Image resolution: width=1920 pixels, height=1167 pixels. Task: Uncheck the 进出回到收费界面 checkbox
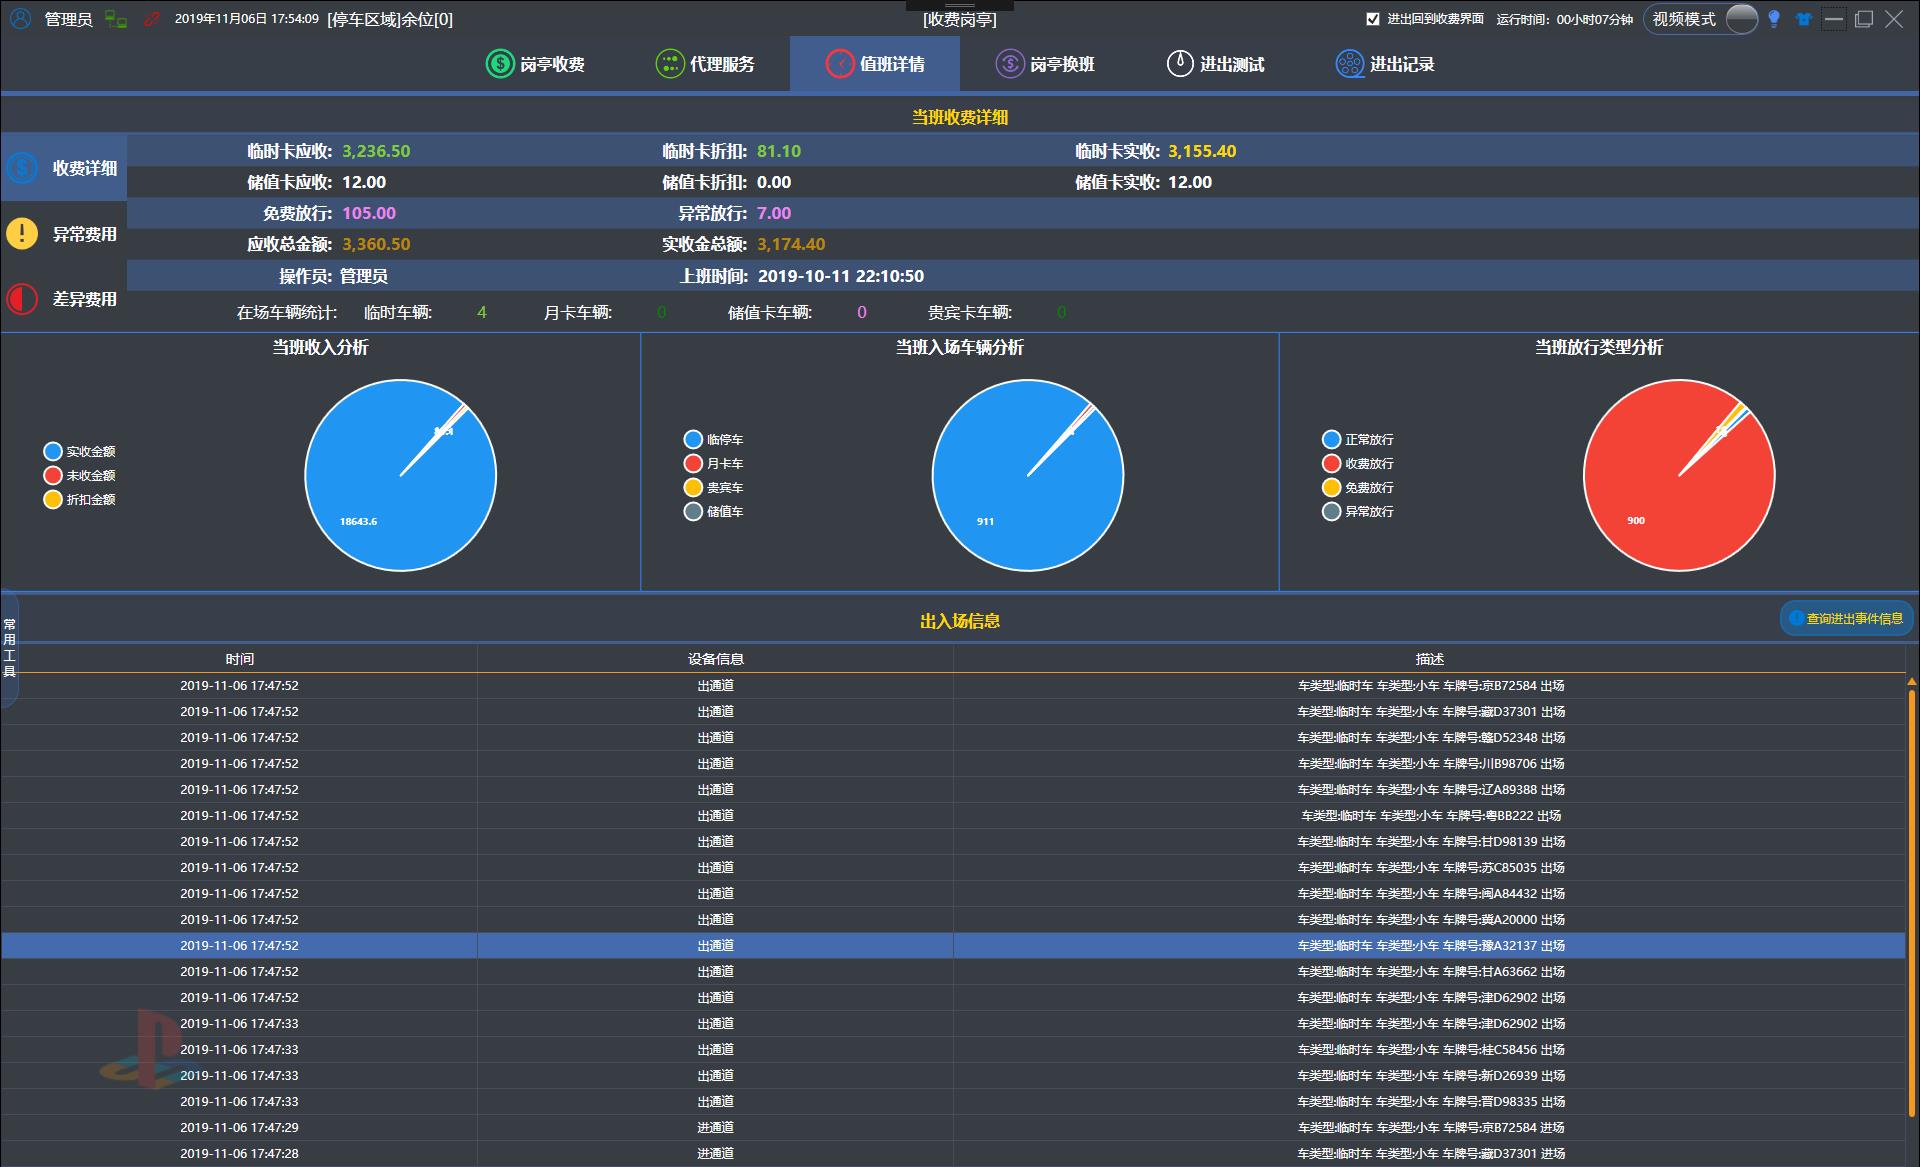1373,19
